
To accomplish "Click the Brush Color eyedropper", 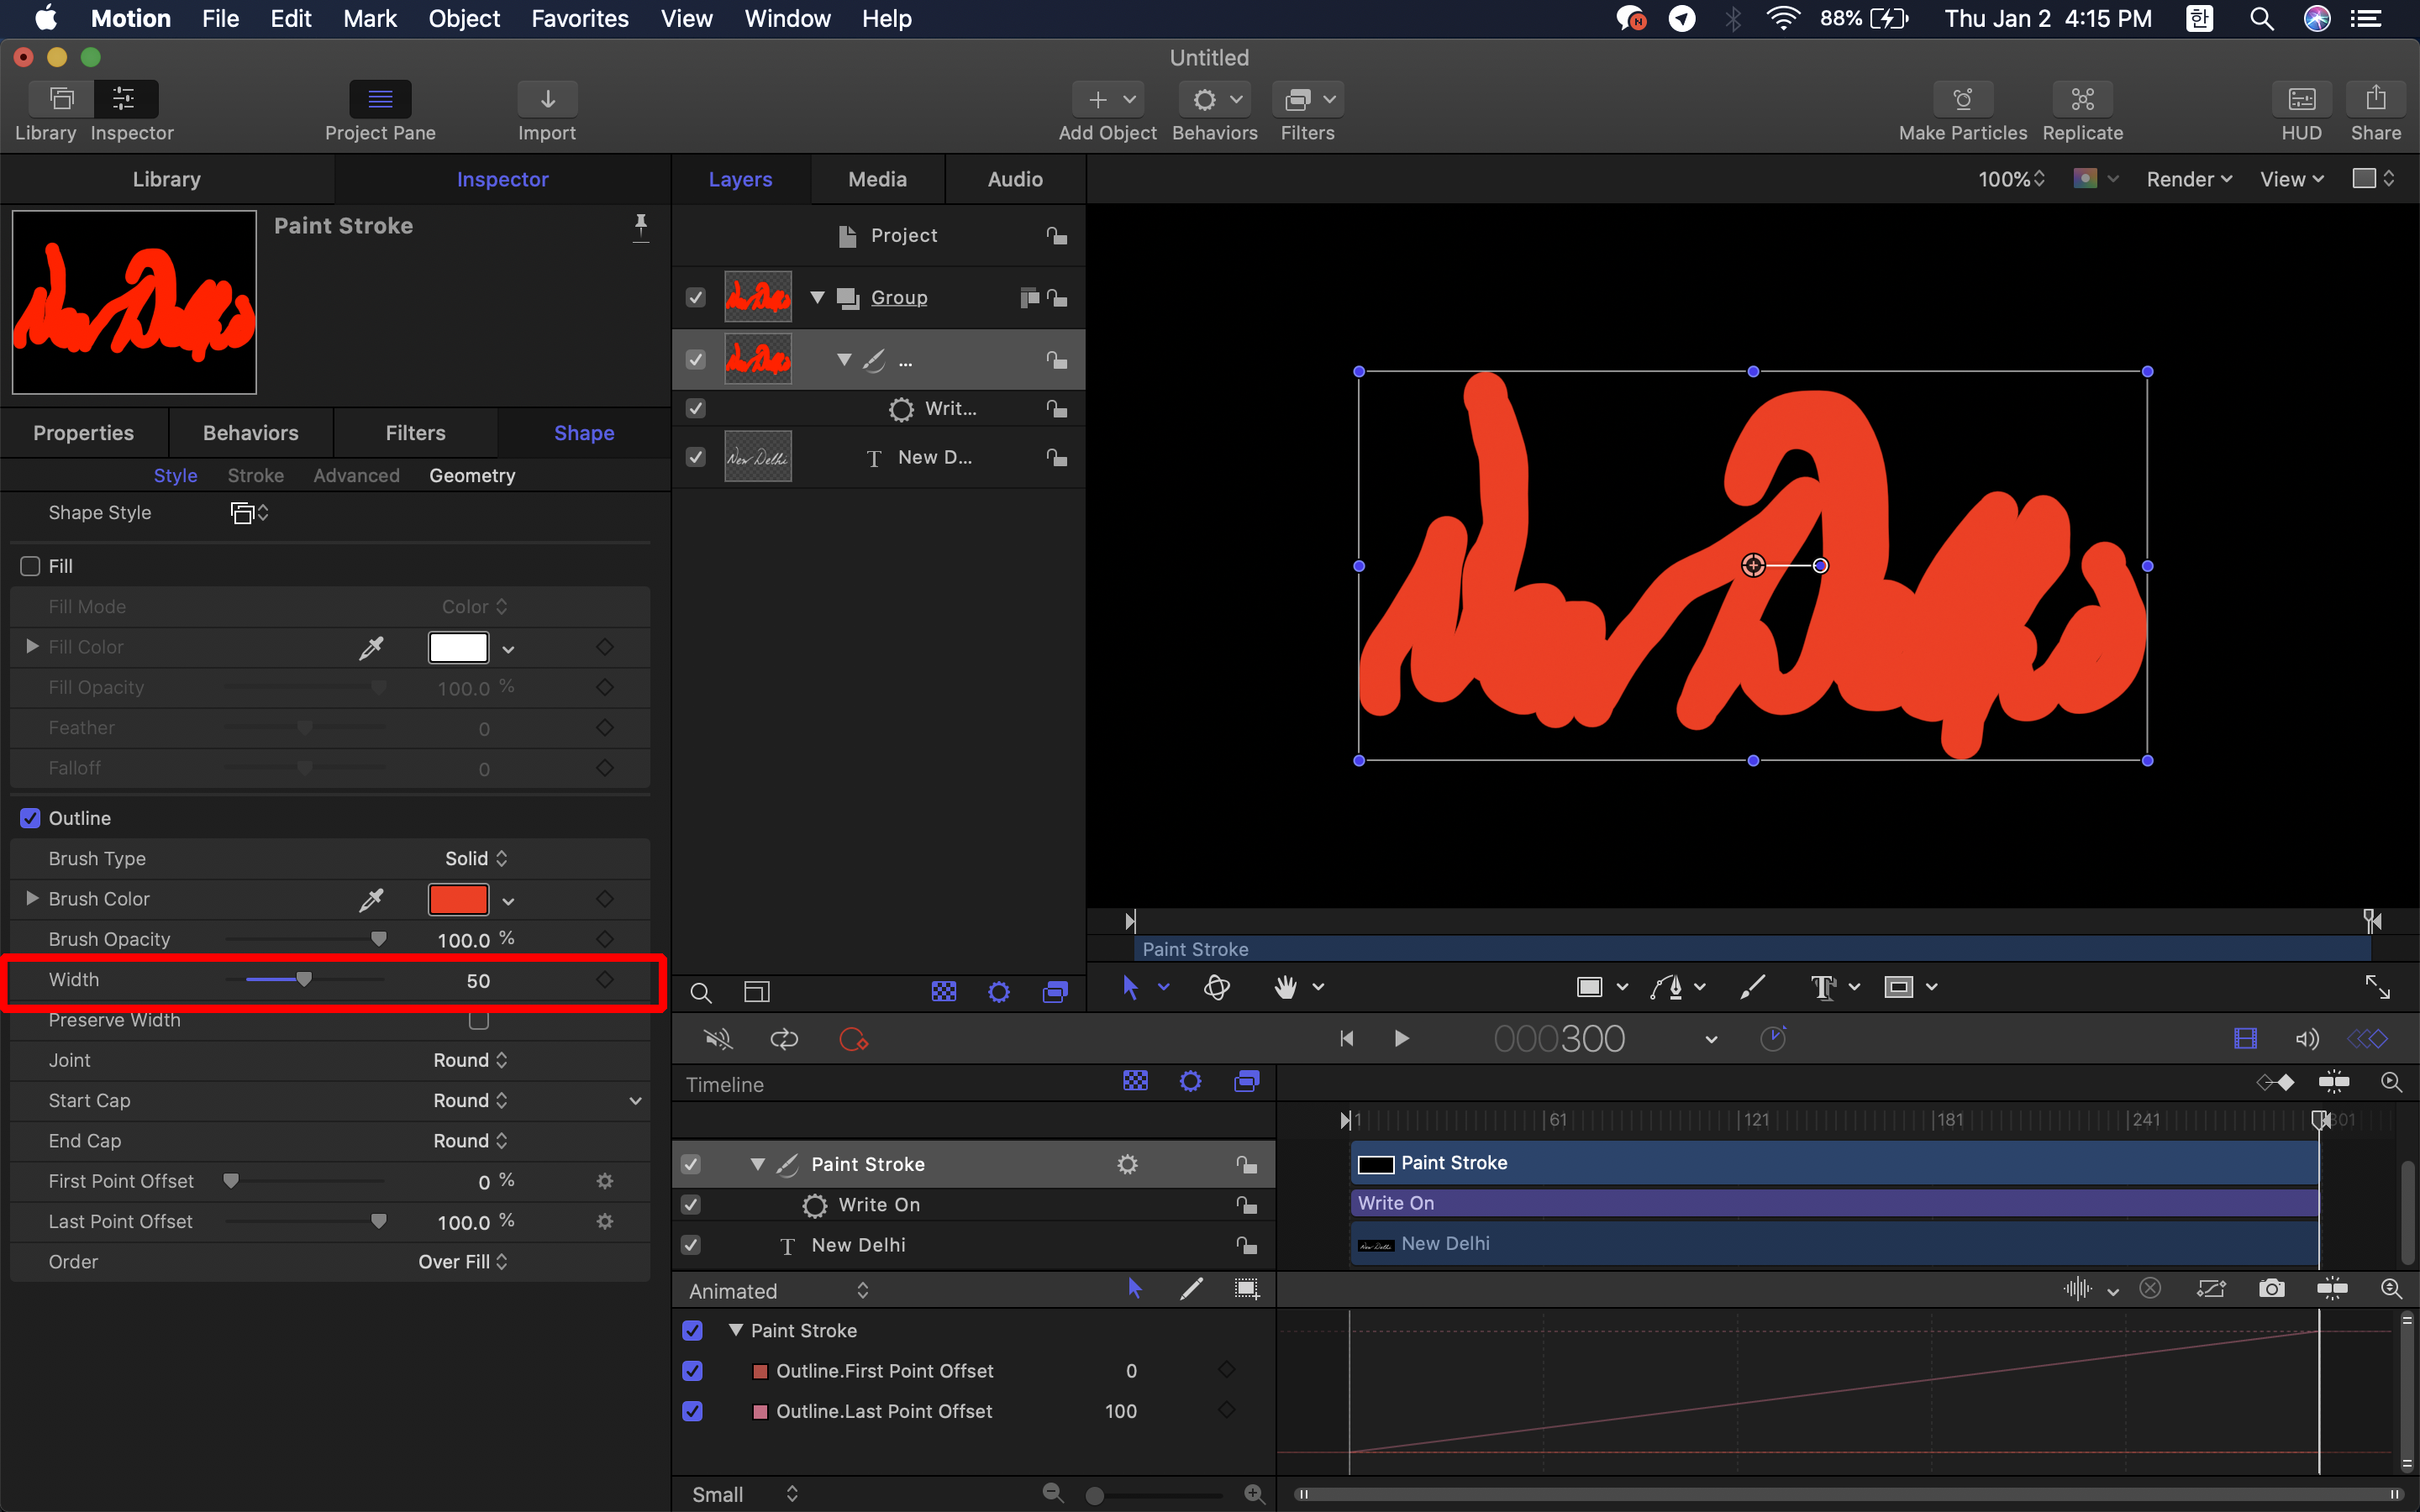I will coord(371,899).
